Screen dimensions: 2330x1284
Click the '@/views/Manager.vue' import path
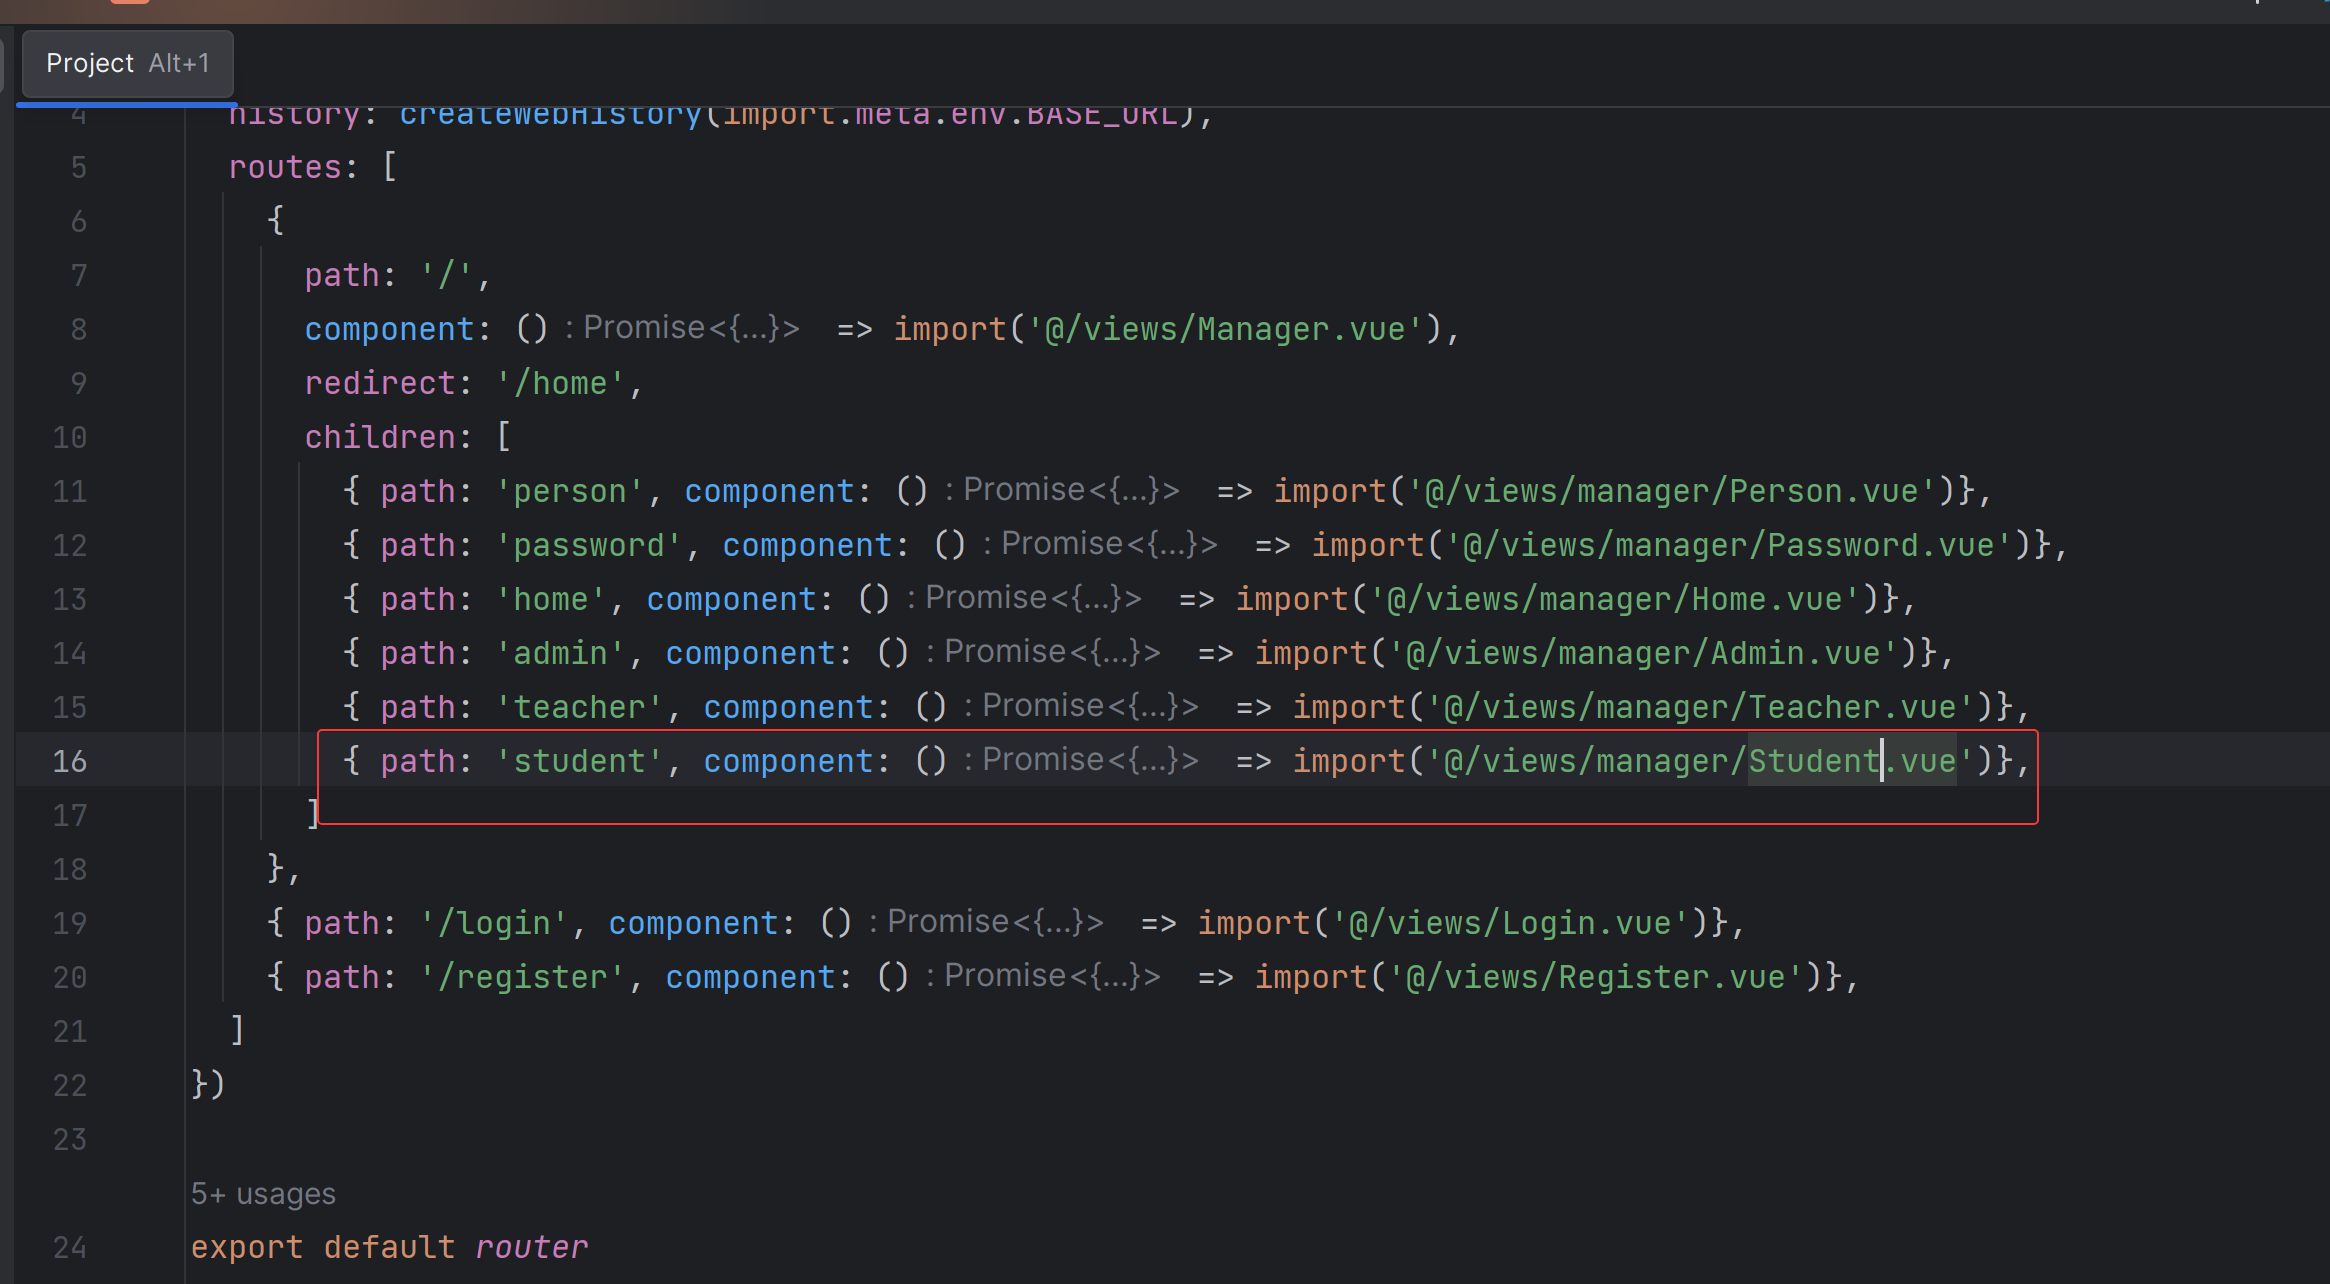click(x=1225, y=329)
